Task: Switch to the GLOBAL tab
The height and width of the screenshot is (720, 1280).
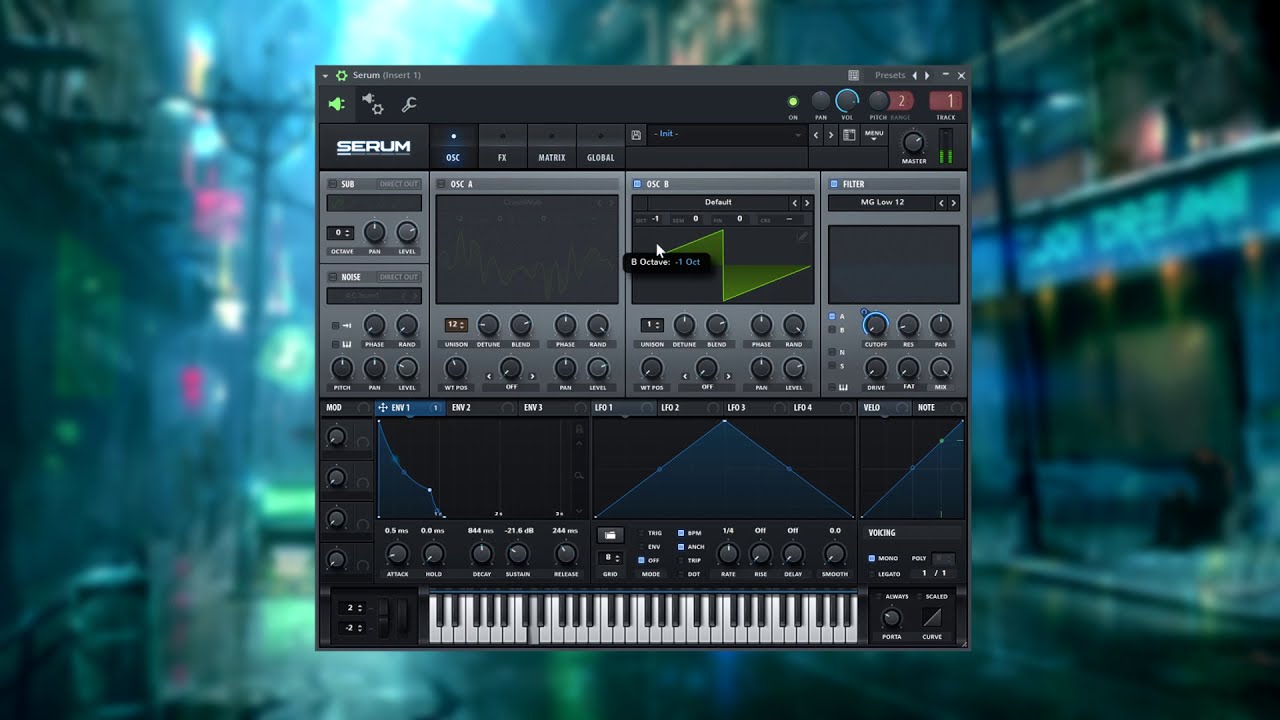Action: (601, 146)
